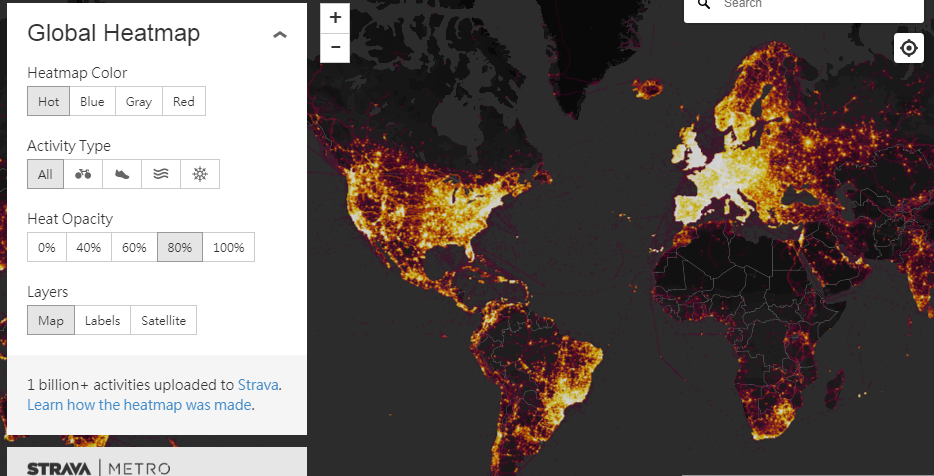
Task: Choose All activity types
Action: click(45, 174)
